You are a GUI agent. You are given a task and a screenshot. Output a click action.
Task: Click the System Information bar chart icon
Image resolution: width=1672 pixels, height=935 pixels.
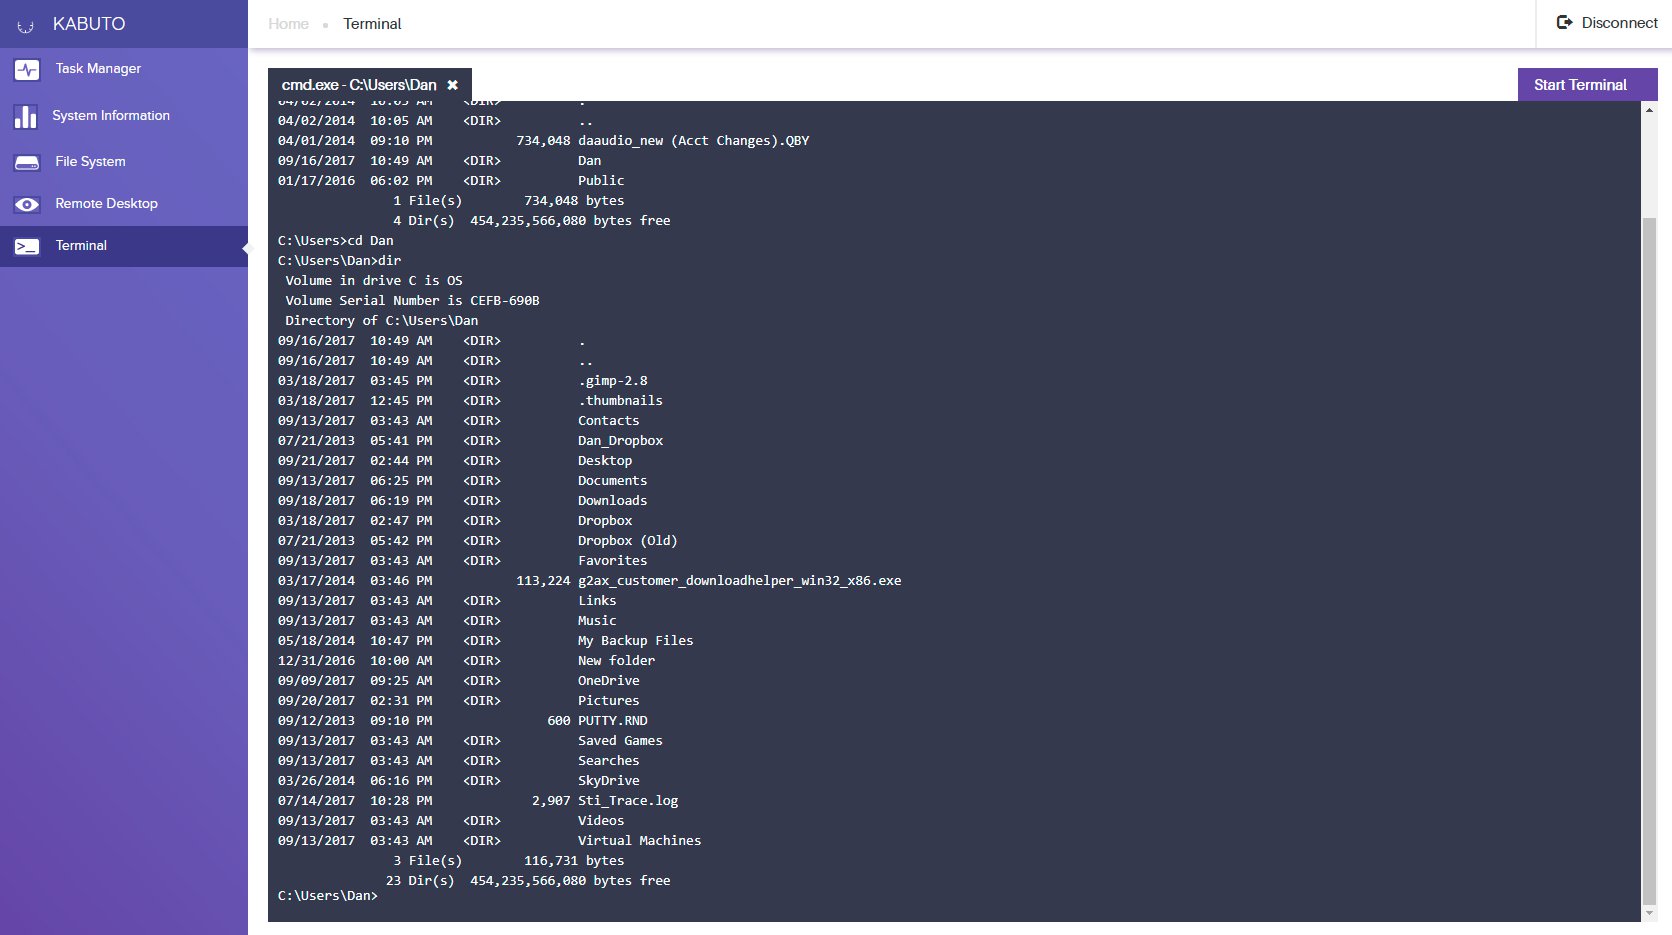26,116
